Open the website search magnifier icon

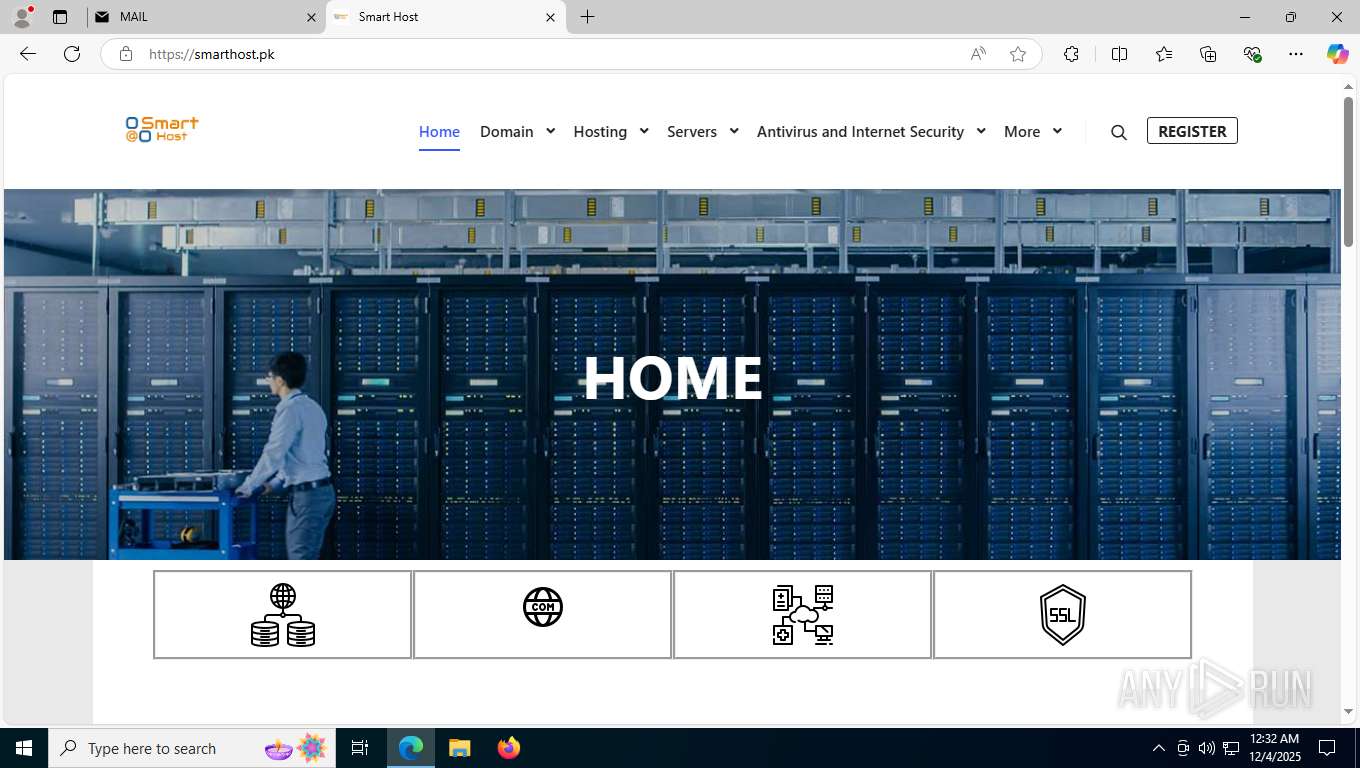1119,132
